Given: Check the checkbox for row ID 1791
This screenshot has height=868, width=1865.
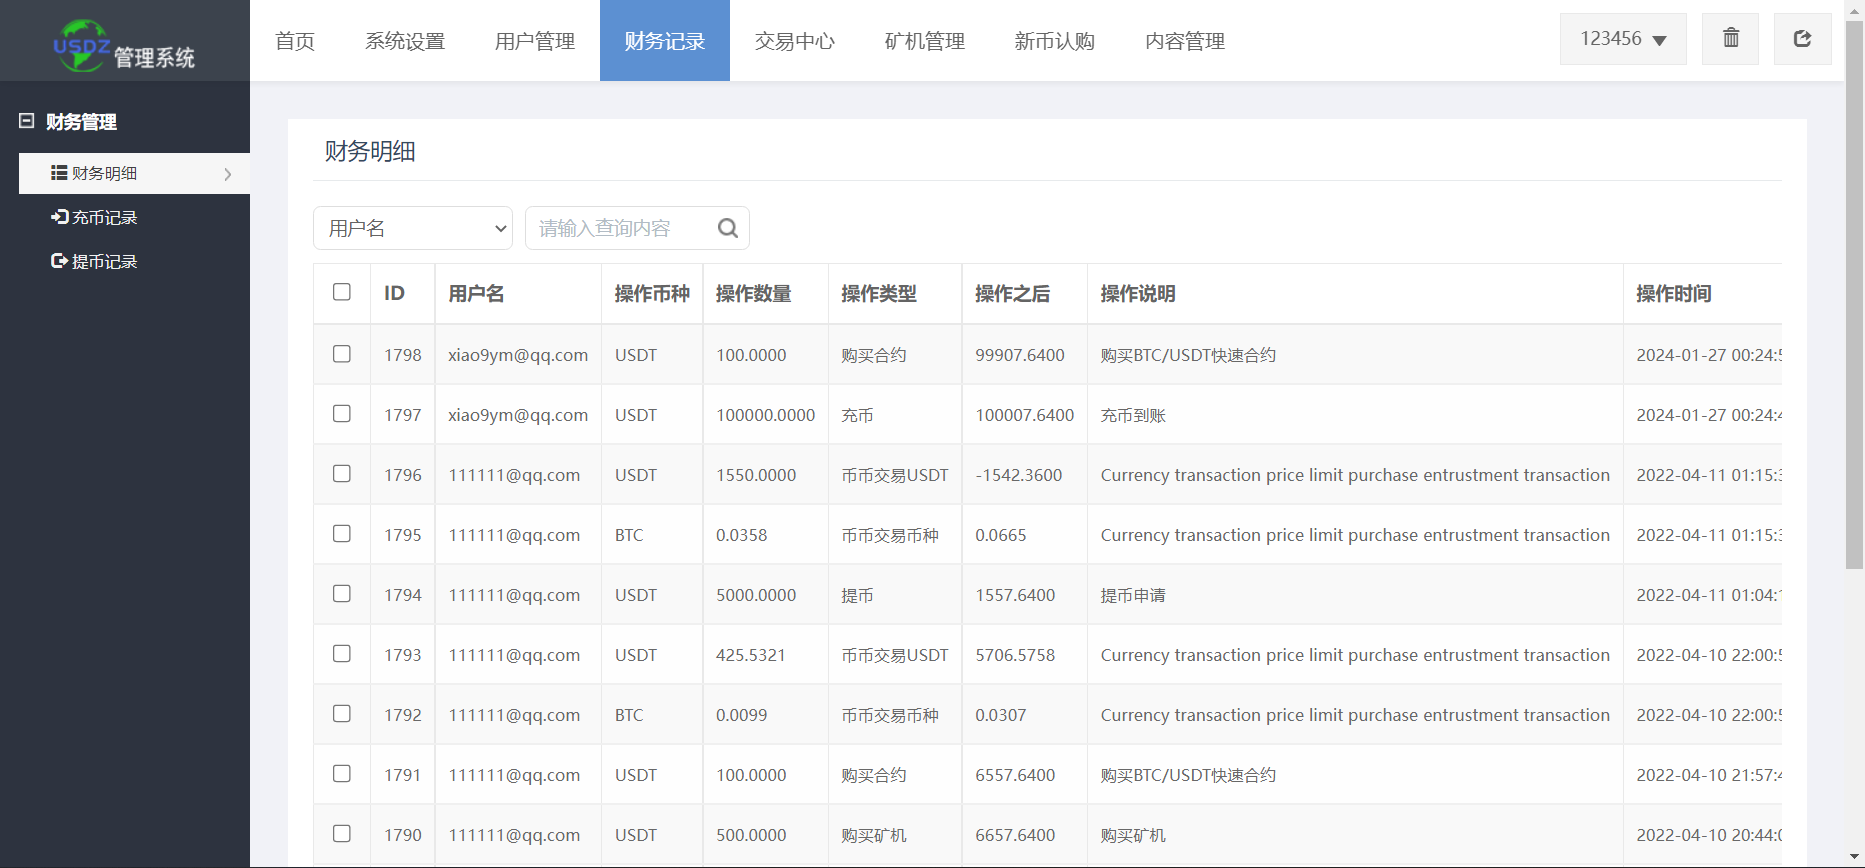Looking at the screenshot, I should 342,774.
